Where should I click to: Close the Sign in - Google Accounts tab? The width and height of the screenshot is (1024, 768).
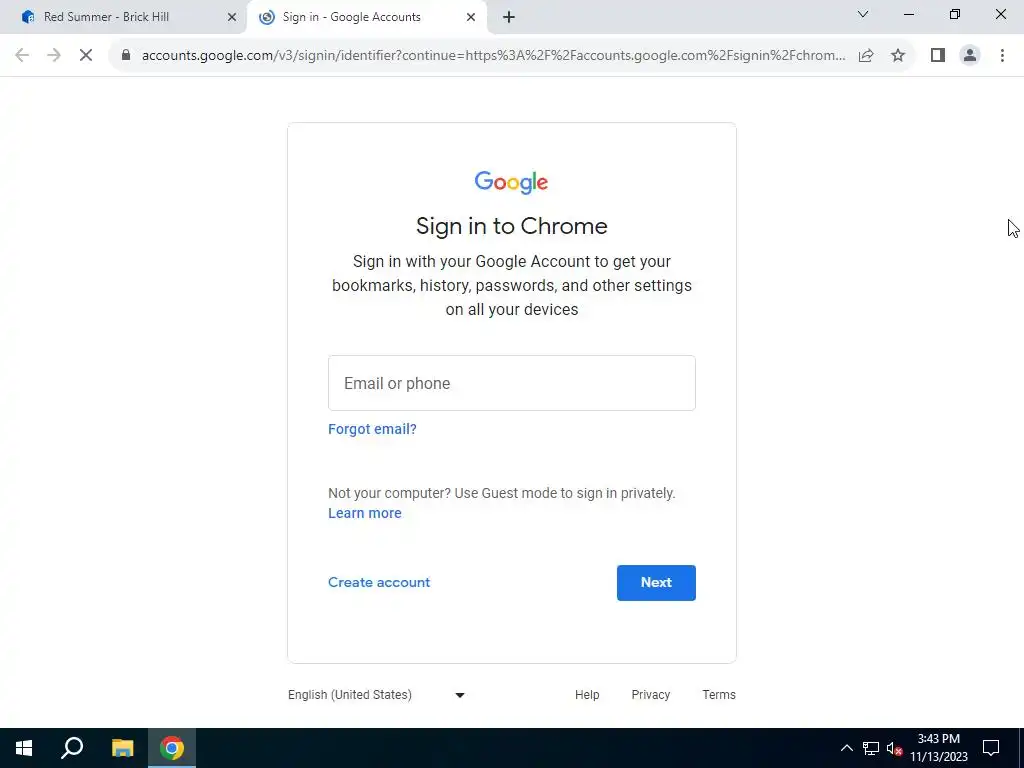click(471, 18)
